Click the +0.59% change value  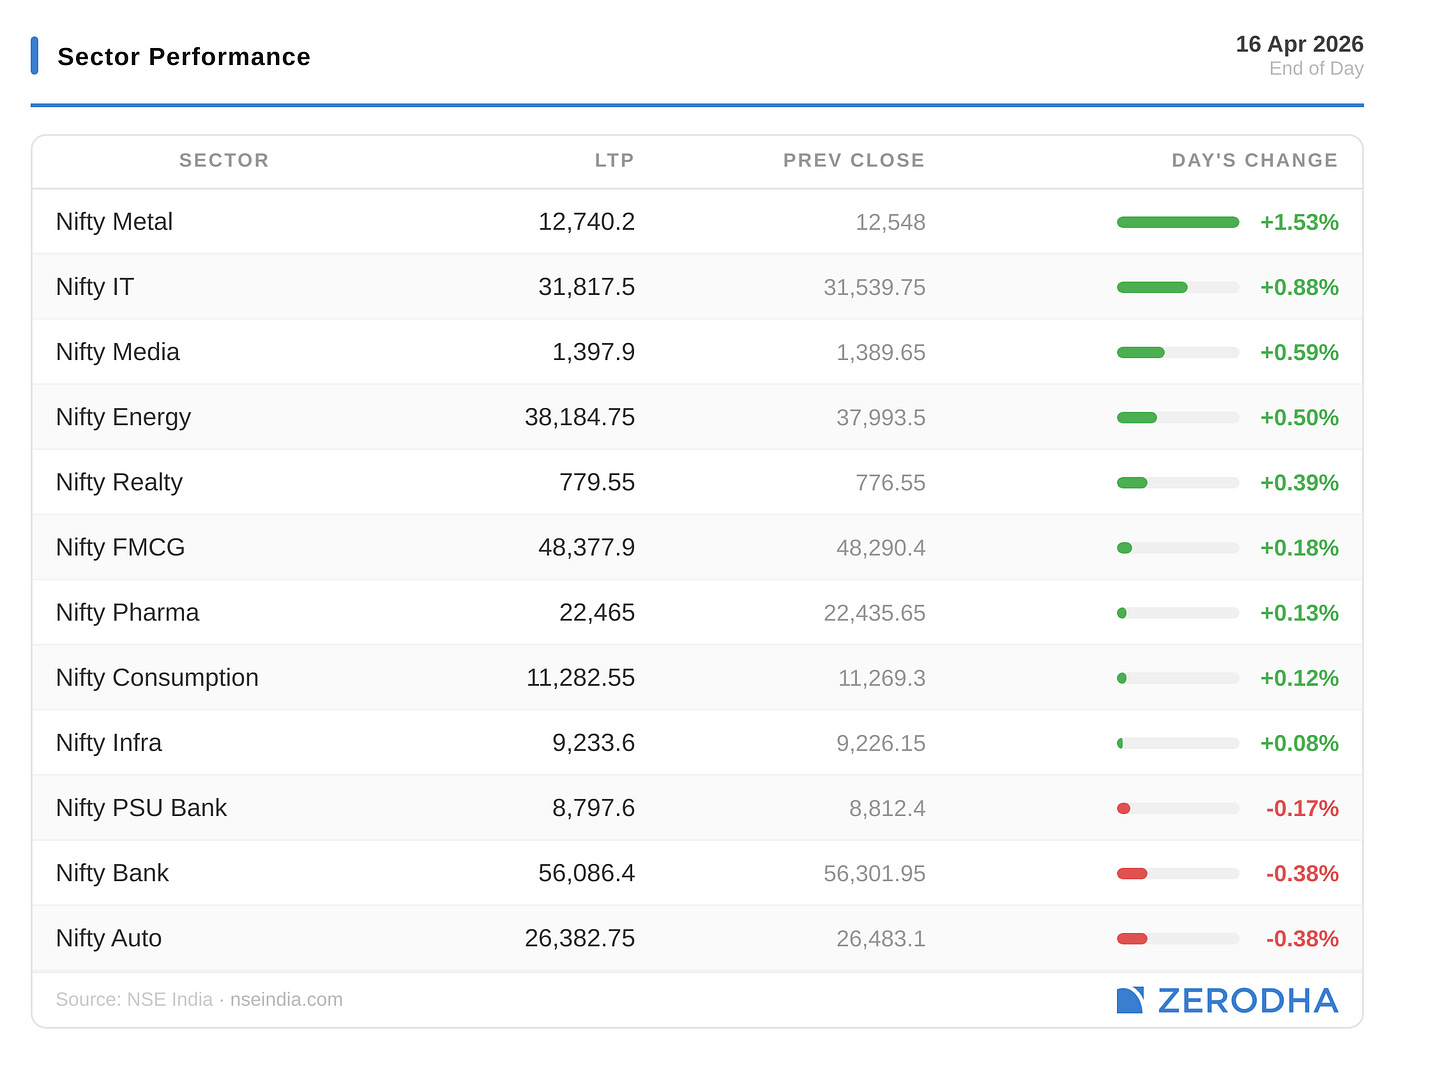click(1299, 352)
